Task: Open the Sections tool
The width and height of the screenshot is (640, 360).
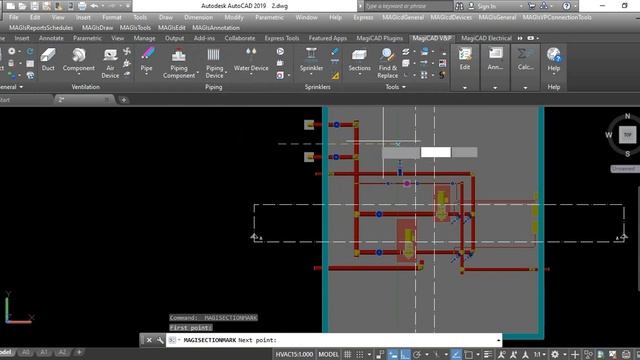Action: click(360, 60)
